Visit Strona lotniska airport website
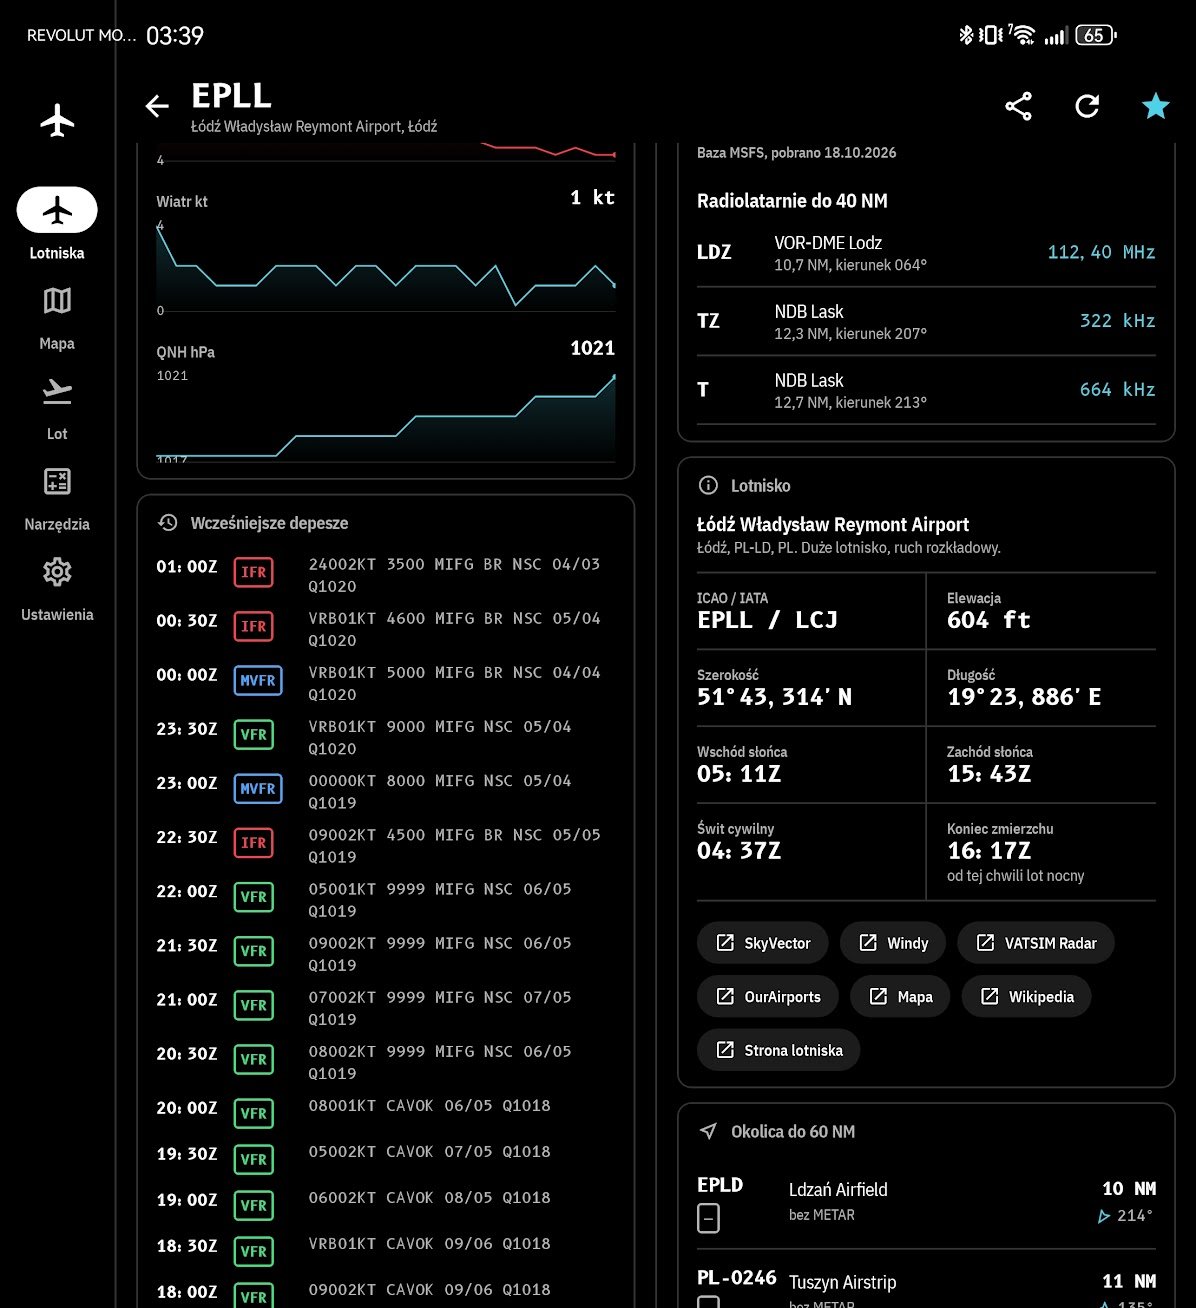Image resolution: width=1196 pixels, height=1308 pixels. coord(778,1051)
